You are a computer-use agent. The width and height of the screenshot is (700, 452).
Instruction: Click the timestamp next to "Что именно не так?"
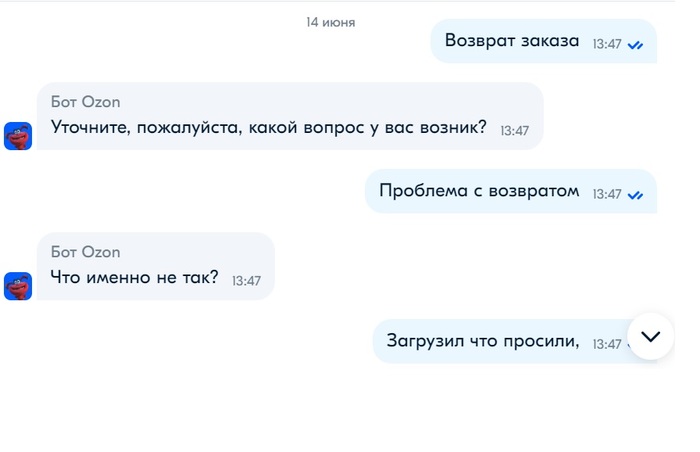246,281
